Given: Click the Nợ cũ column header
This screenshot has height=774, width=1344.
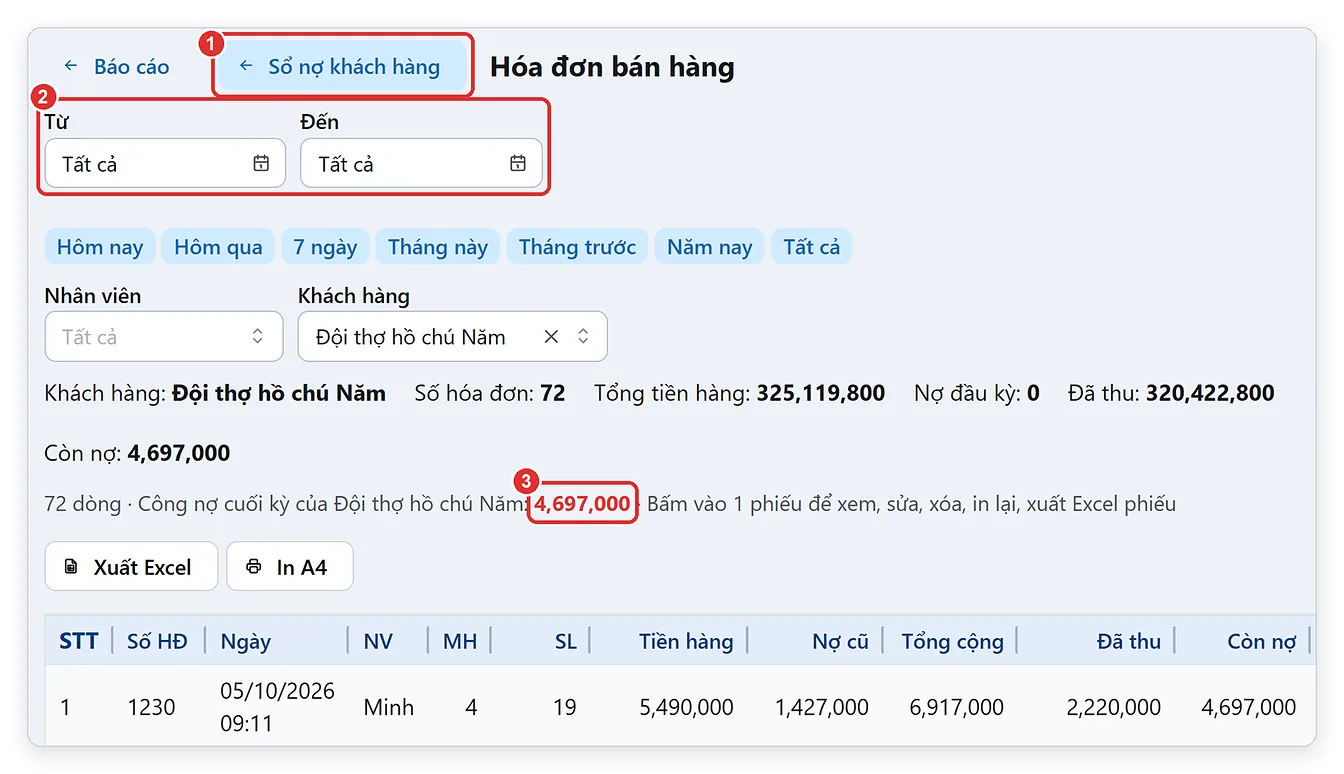Looking at the screenshot, I should point(816,641).
